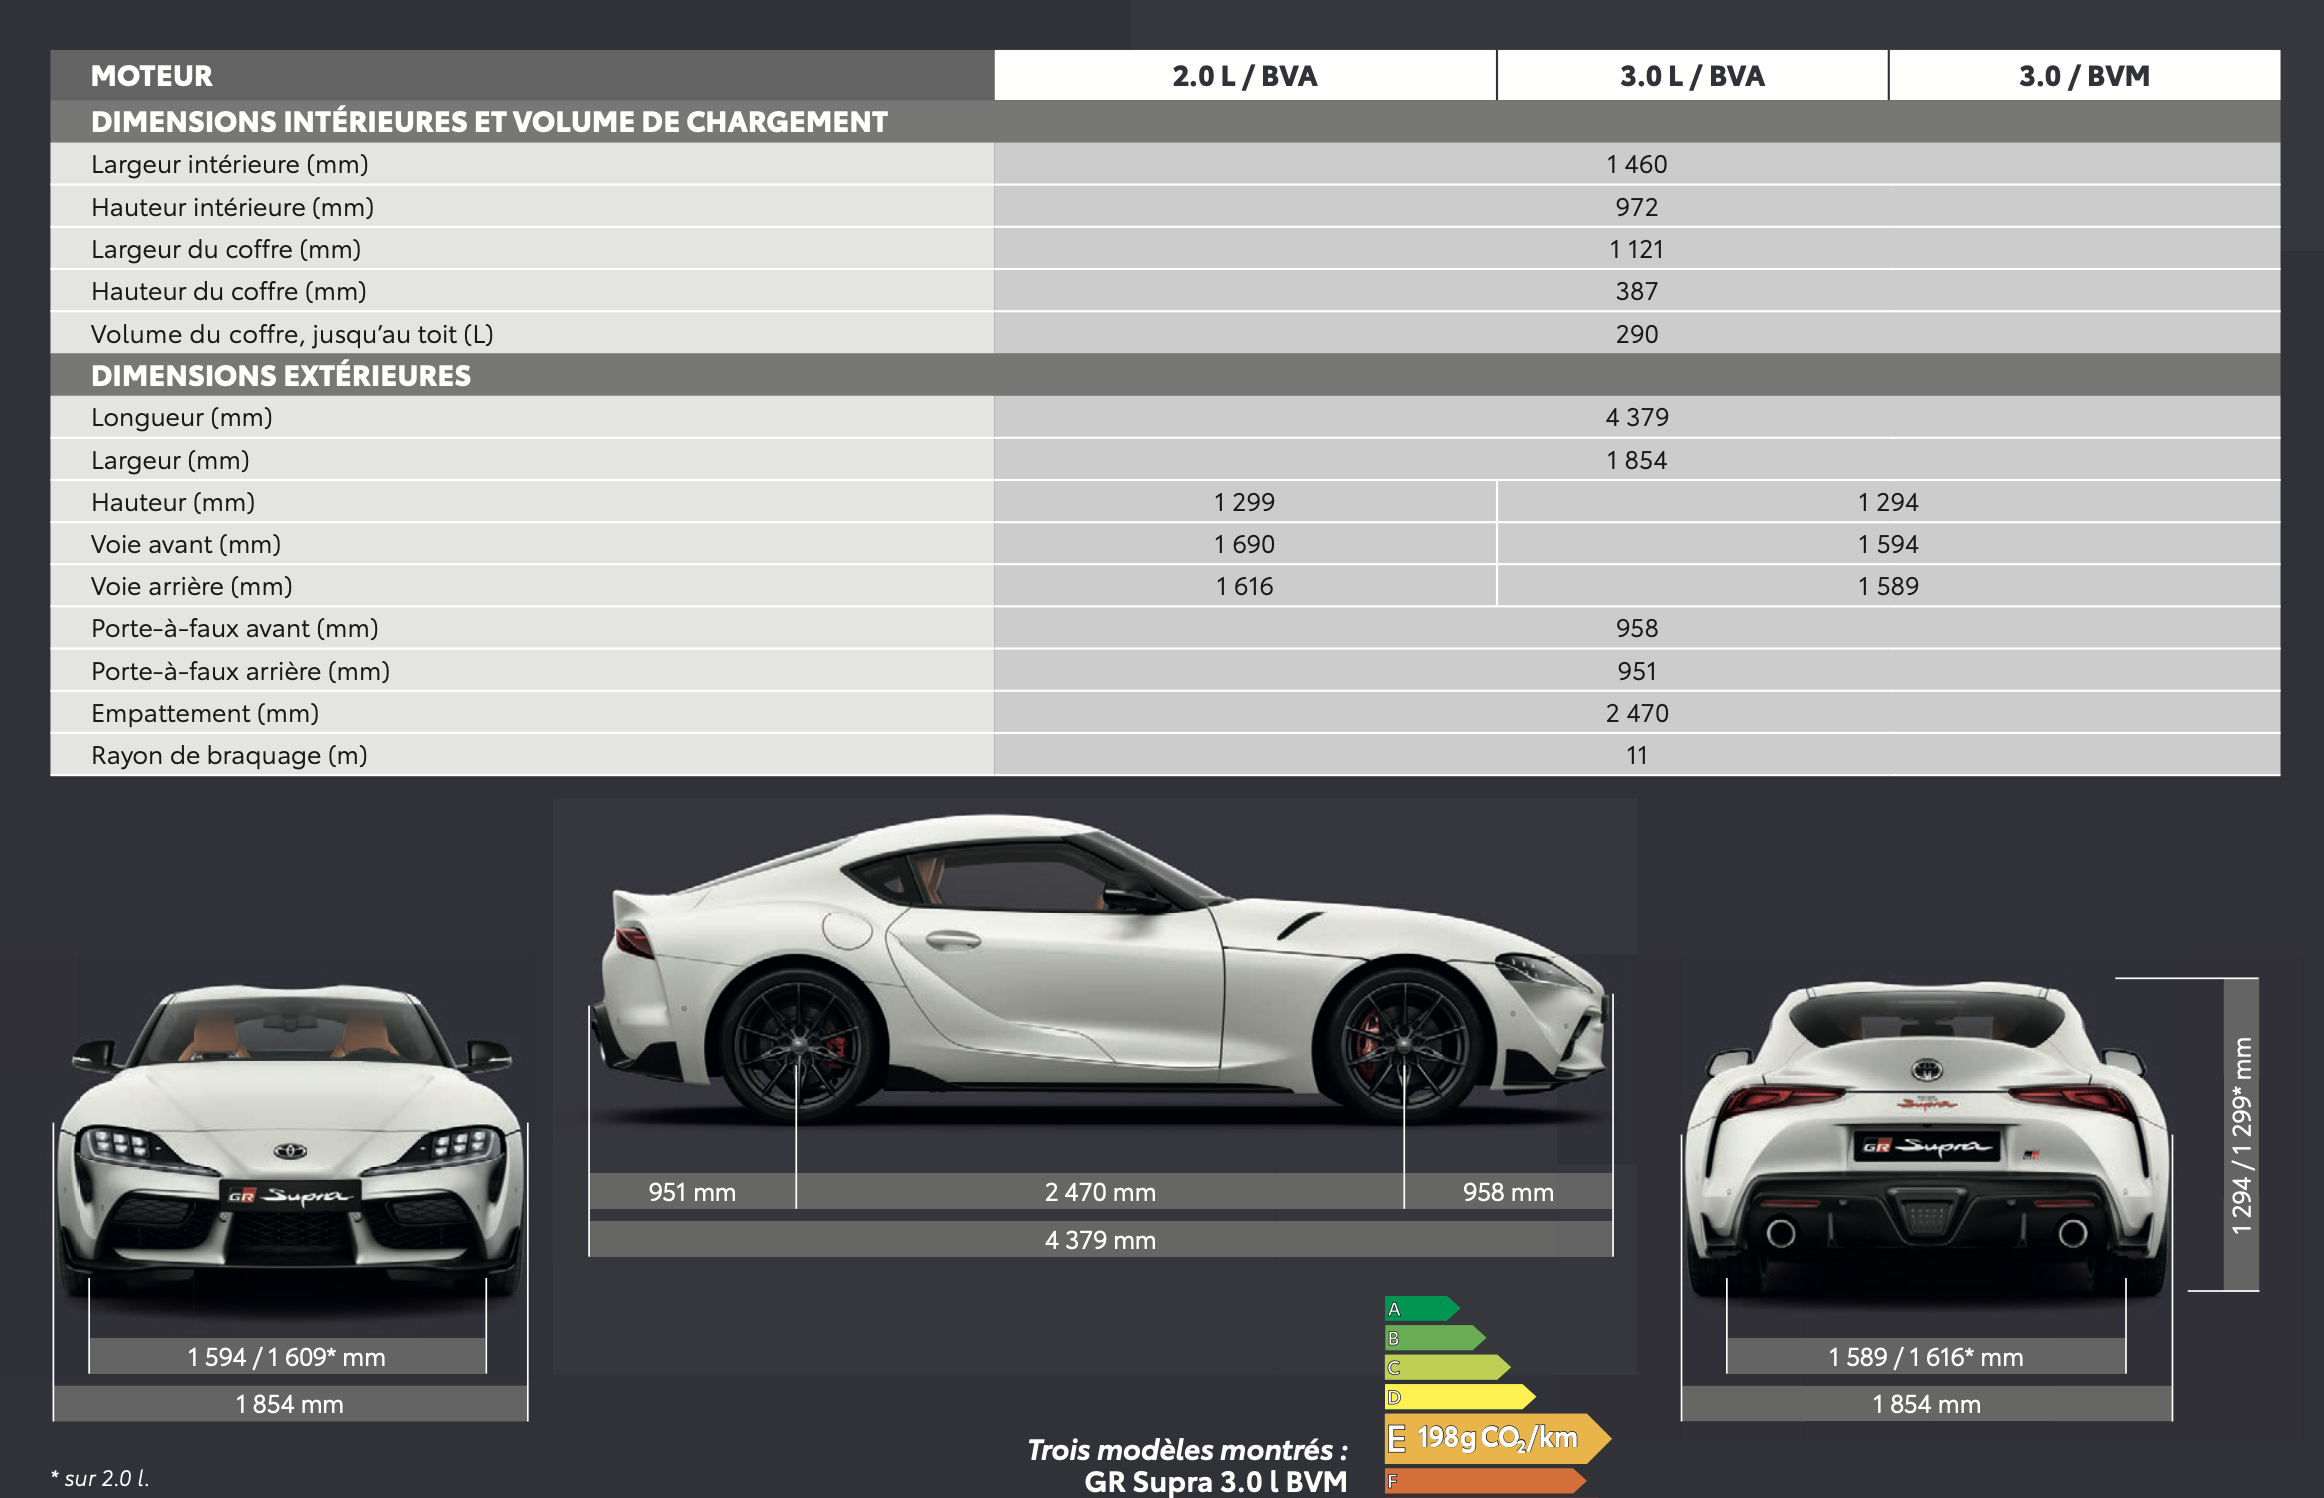Image resolution: width=2324 pixels, height=1498 pixels.
Task: Click the 1 616 value in the Voie arrière row
Action: pos(1245,586)
